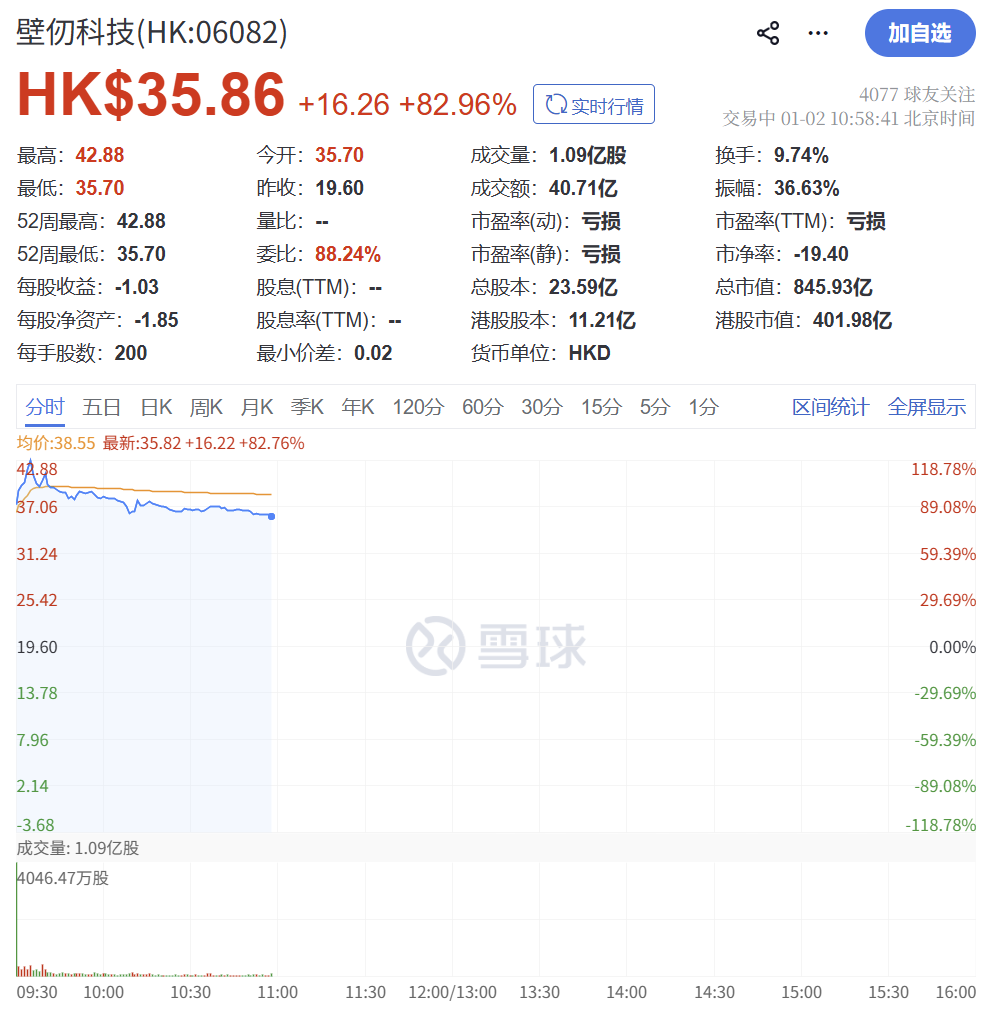Switch to the 60分 chart tab
998x1016 pixels.
(x=483, y=407)
